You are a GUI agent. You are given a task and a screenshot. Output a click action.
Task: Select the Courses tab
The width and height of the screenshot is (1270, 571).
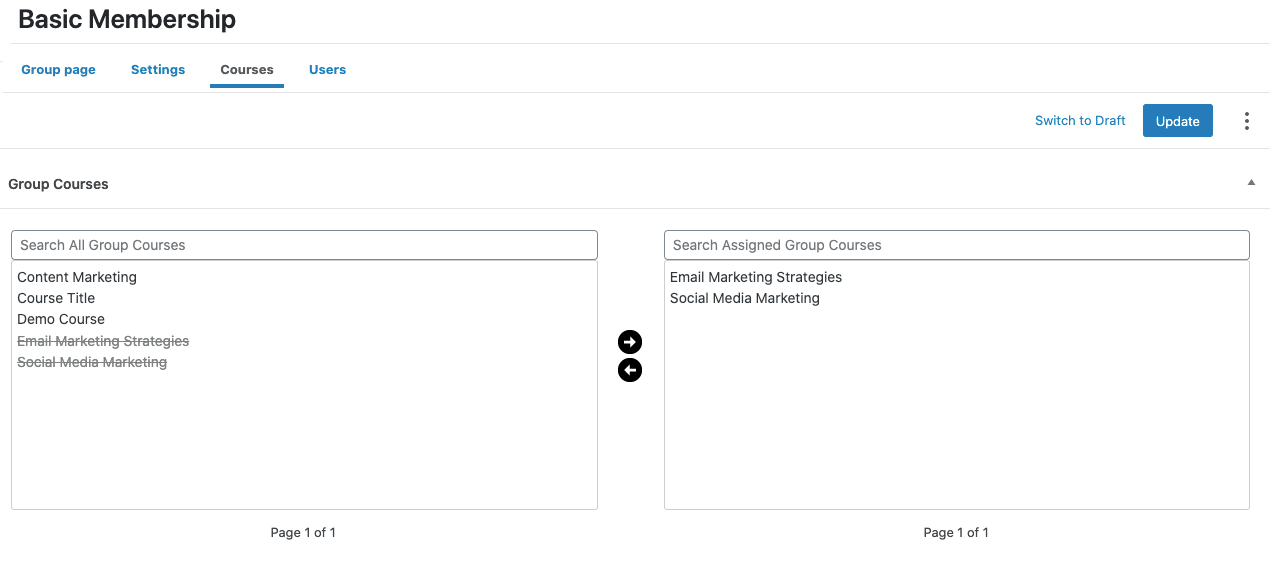tap(247, 70)
